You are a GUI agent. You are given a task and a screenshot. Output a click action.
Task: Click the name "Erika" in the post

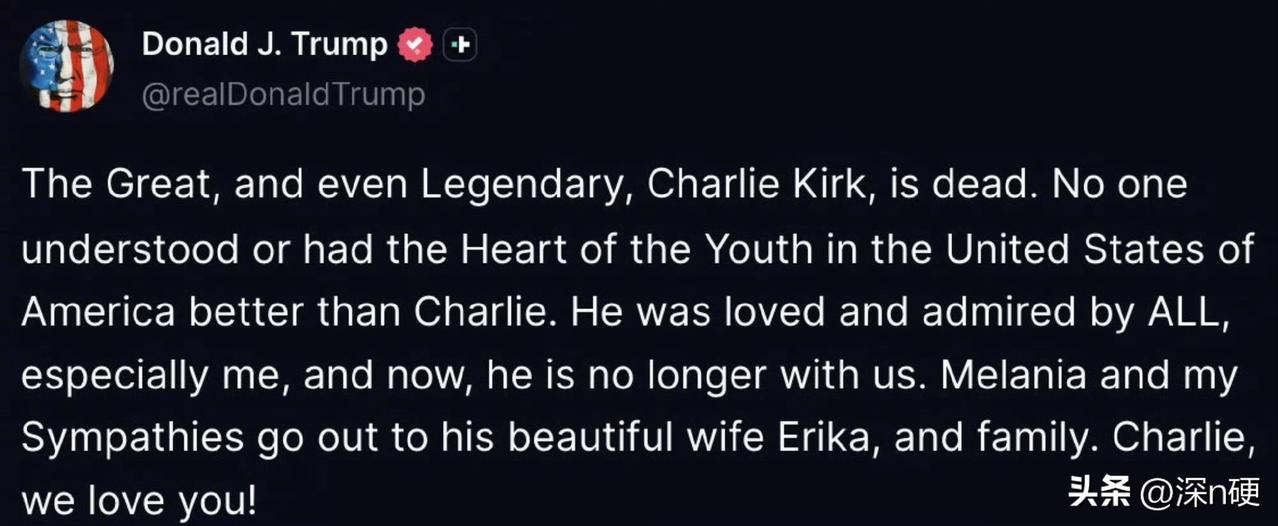(x=850, y=438)
